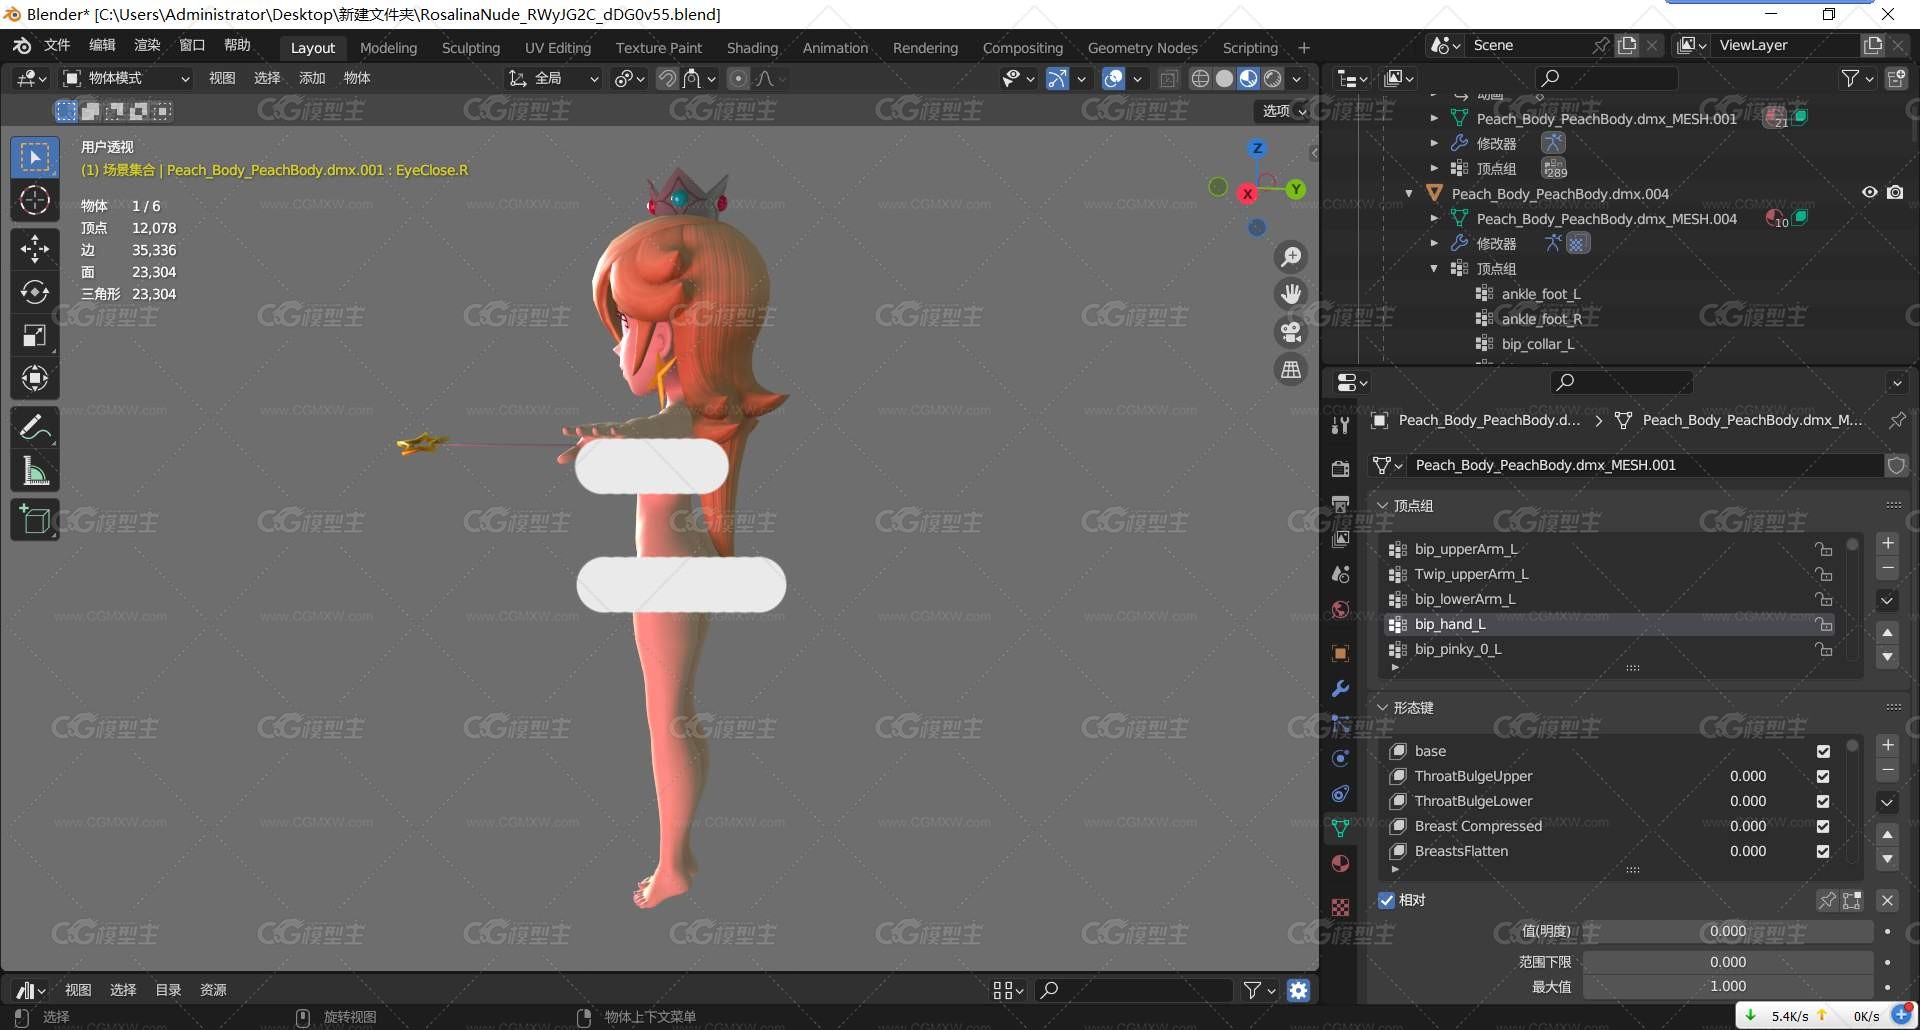Click the viewport zoom magnifier icon
The width and height of the screenshot is (1920, 1030).
click(1291, 257)
